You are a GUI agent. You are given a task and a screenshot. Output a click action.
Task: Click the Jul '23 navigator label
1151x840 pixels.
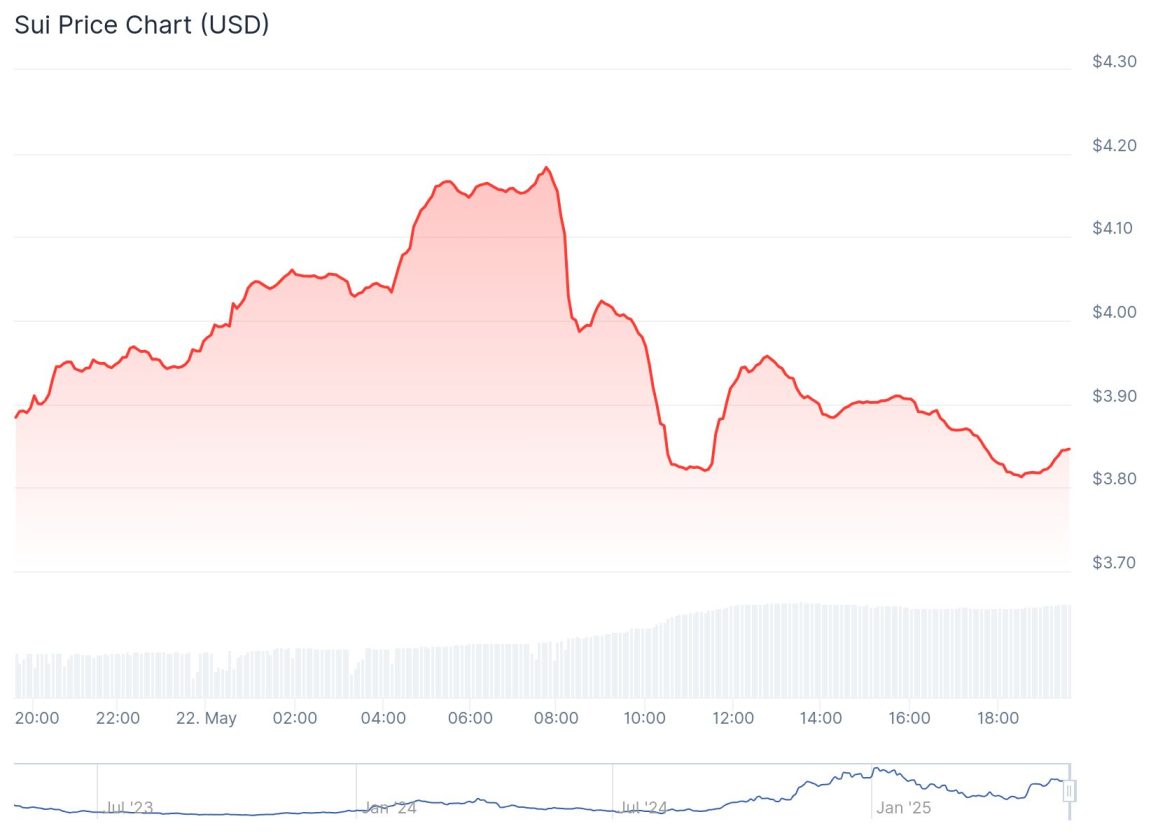click(x=130, y=807)
